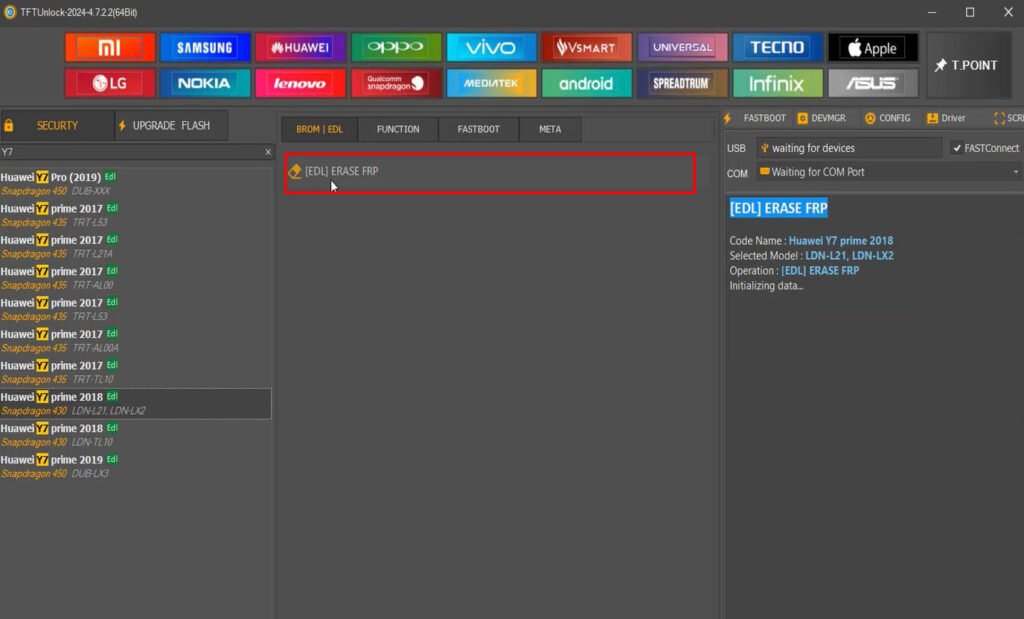Select the MediaTek brand button
Image resolution: width=1024 pixels, height=619 pixels.
(491, 83)
